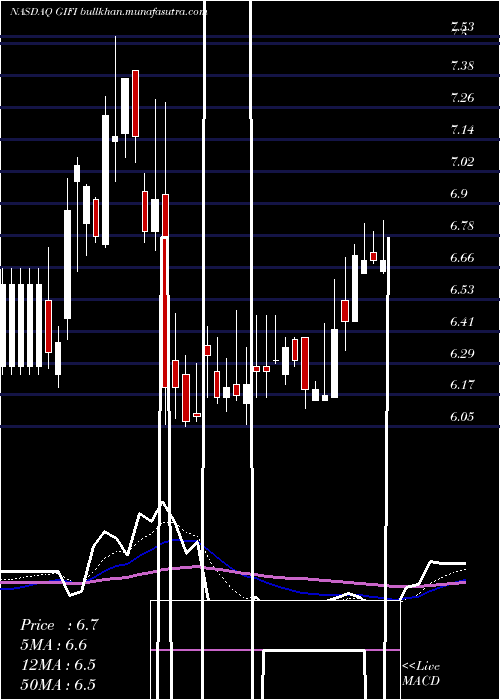Click the 7.14 price axis label
The height and width of the screenshot is (700, 500).
(462, 130)
